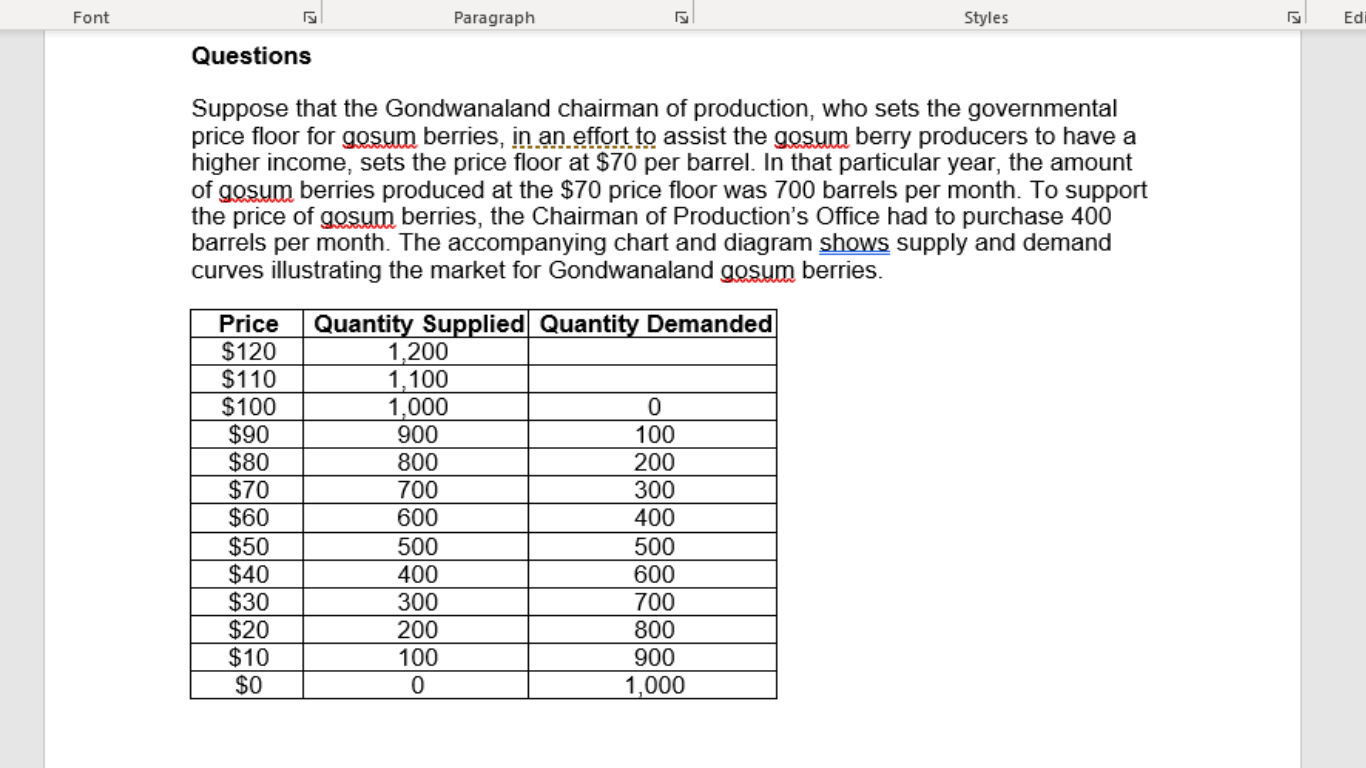Select the Questions heading text
The image size is (1366, 768).
pos(251,56)
